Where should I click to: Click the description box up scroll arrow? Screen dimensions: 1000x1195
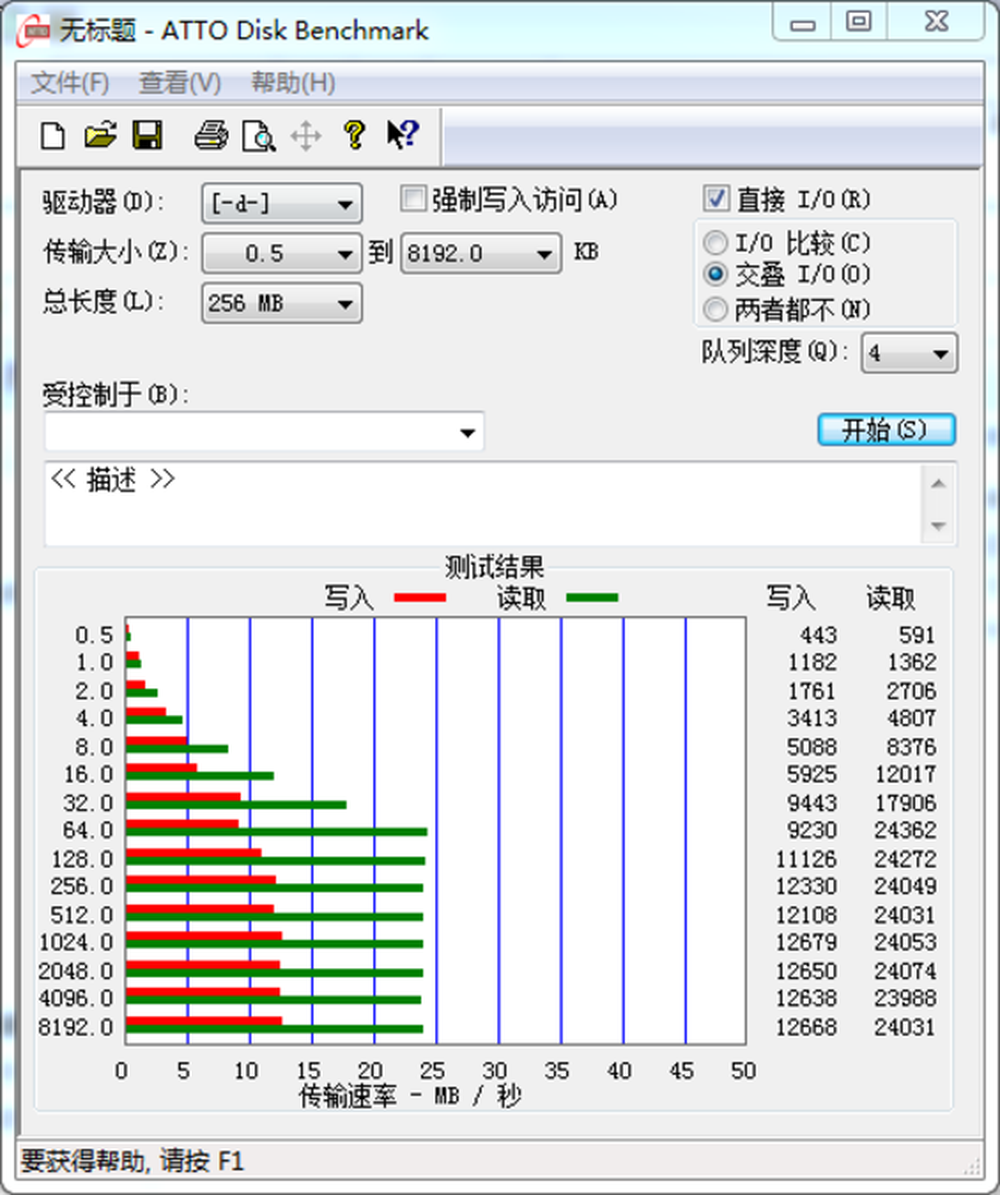coord(938,483)
